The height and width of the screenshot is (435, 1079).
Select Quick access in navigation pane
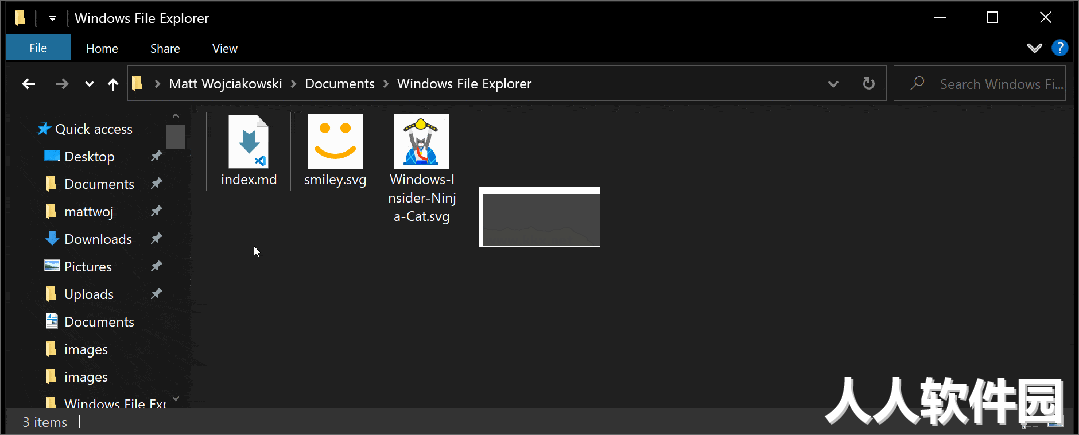94,129
